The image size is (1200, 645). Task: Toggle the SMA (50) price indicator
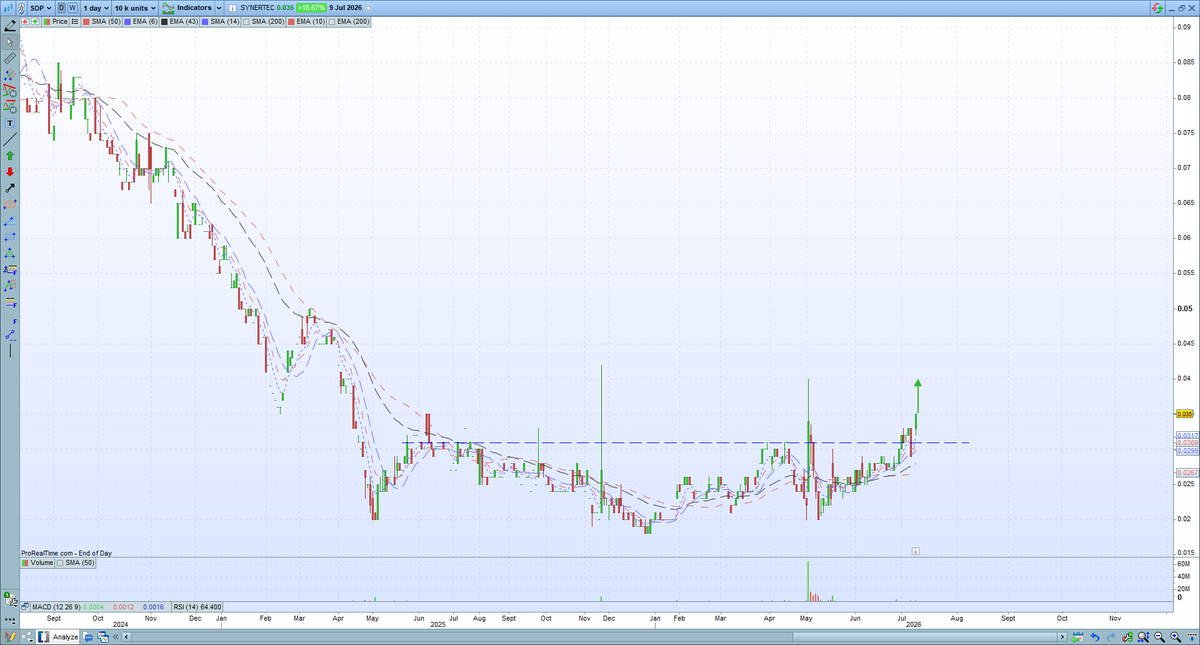(101, 22)
